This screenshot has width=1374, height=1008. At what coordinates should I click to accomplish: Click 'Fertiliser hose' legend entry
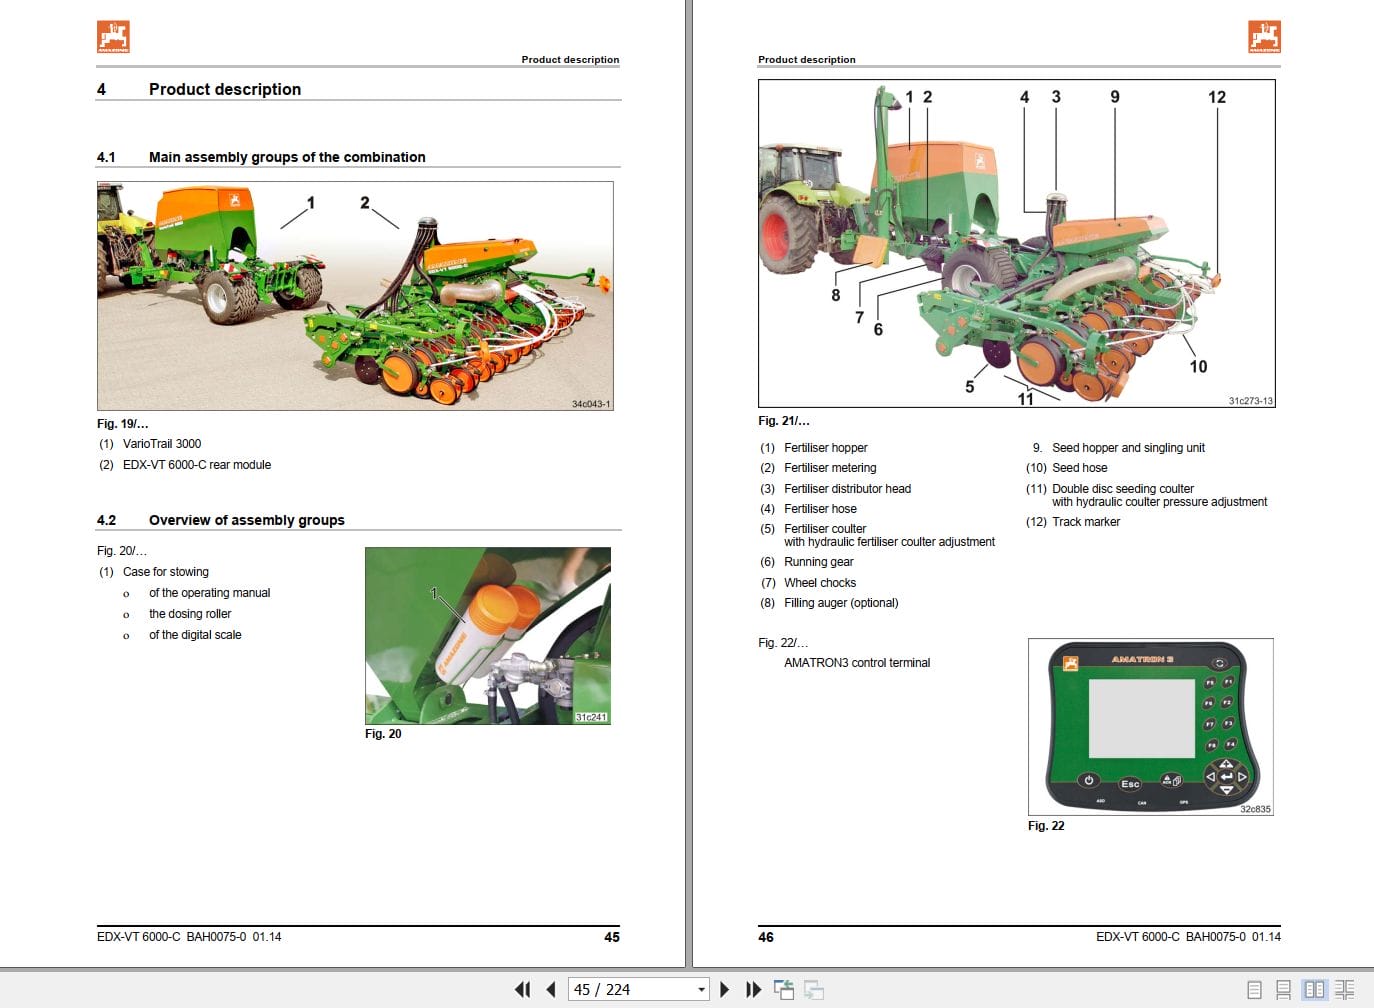pyautogui.click(x=820, y=509)
